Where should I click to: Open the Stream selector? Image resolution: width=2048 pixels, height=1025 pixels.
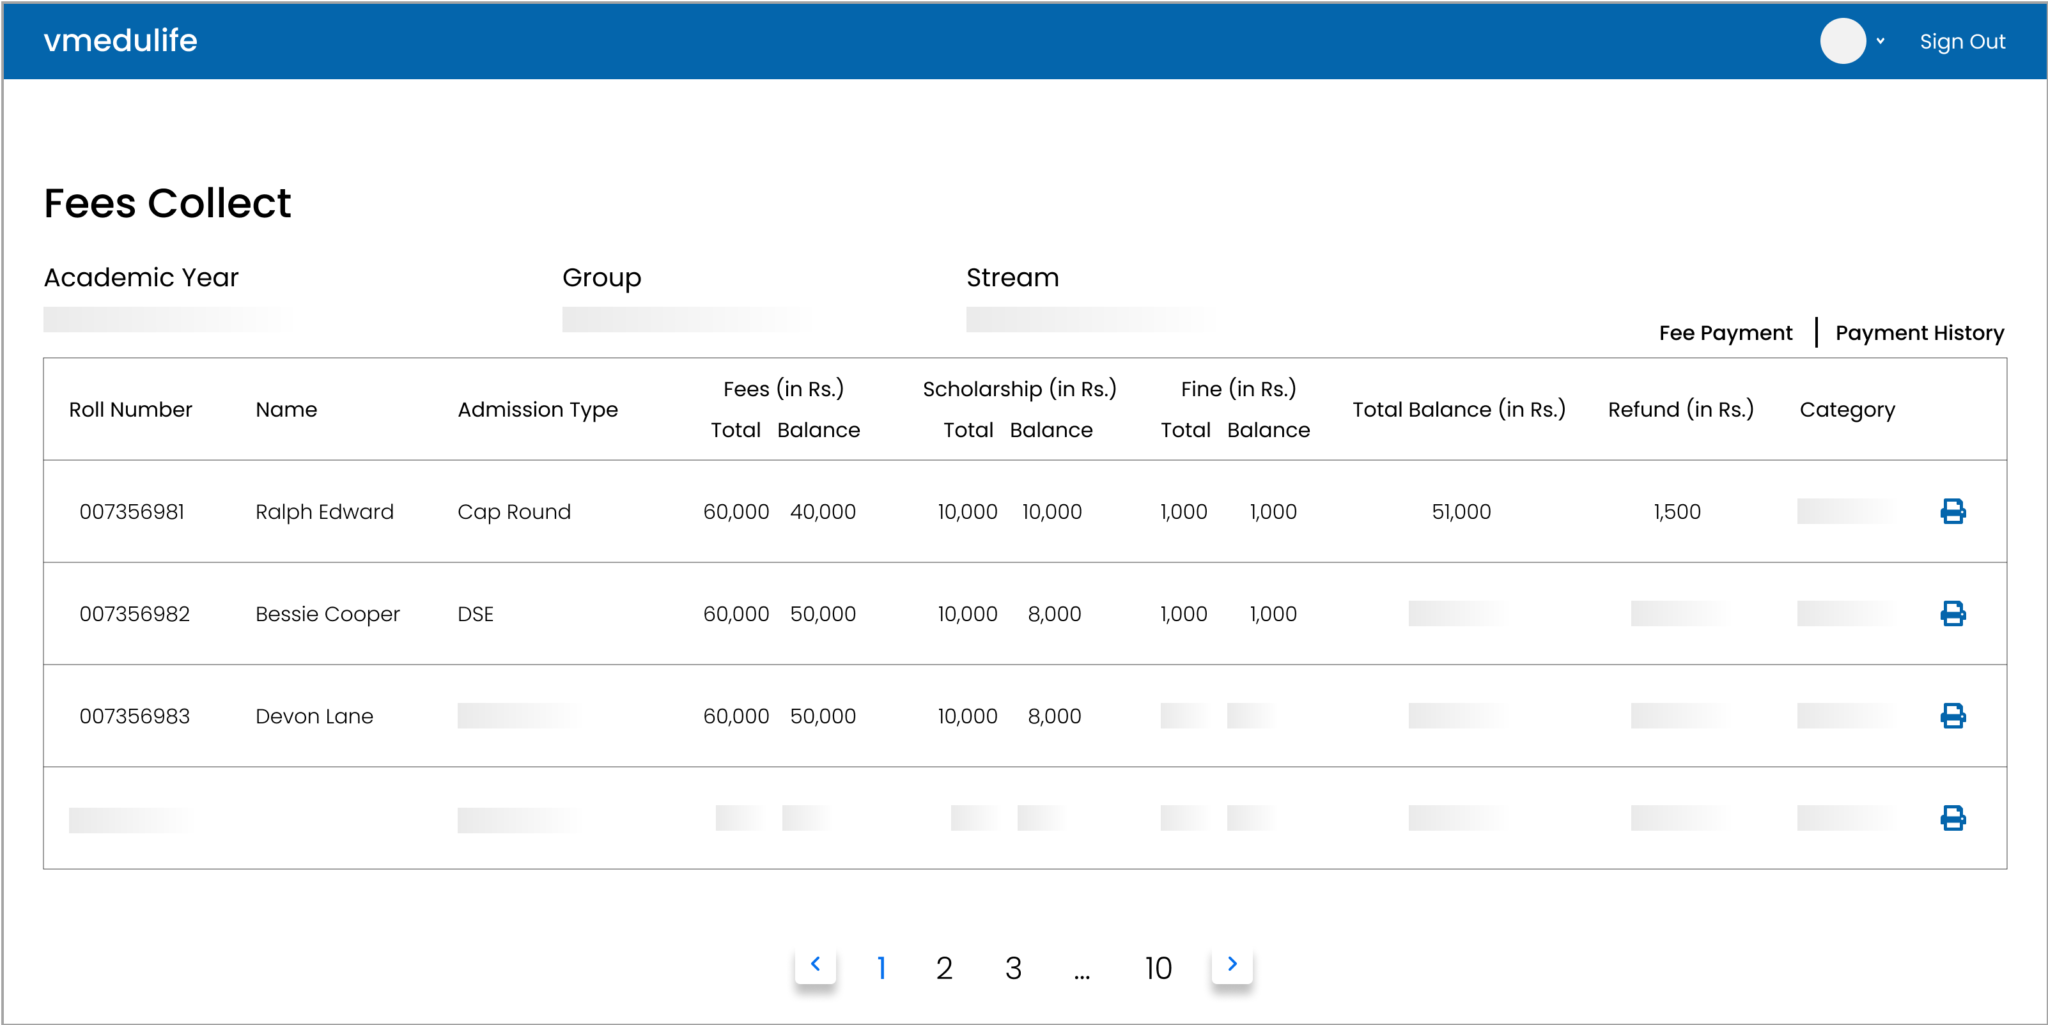(1090, 319)
